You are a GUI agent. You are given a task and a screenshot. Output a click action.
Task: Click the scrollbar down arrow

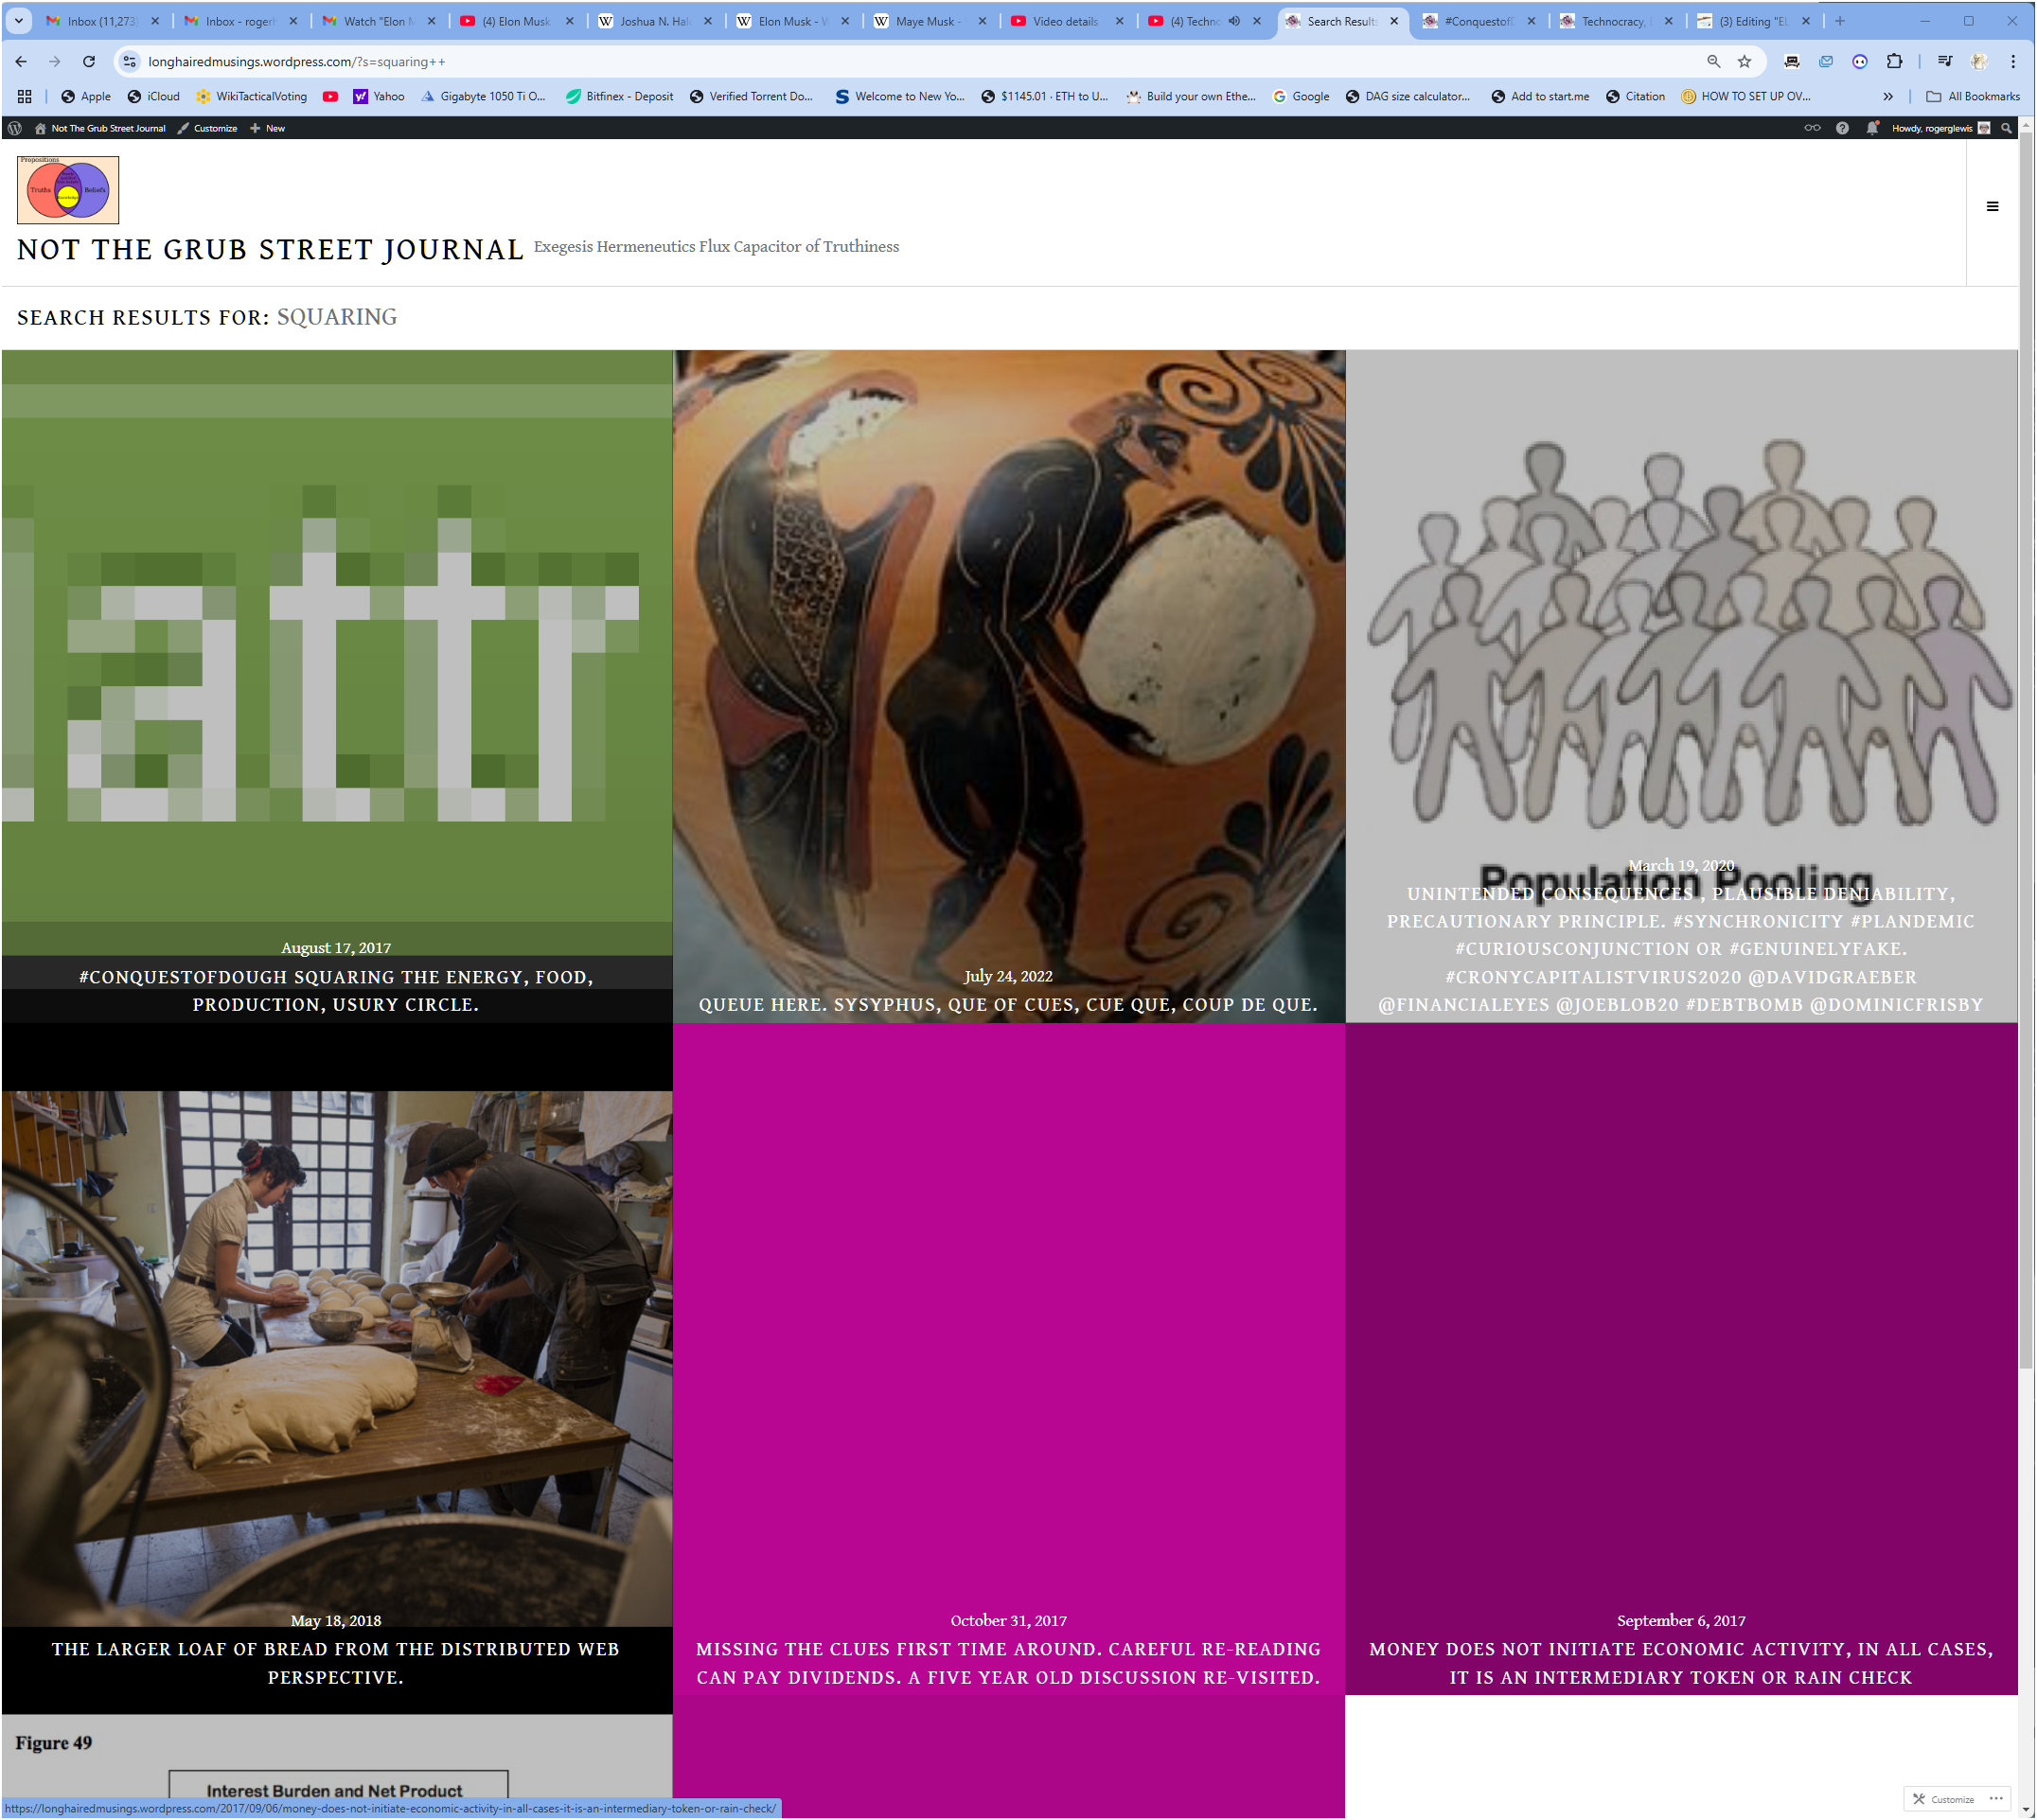coord(2026,1810)
